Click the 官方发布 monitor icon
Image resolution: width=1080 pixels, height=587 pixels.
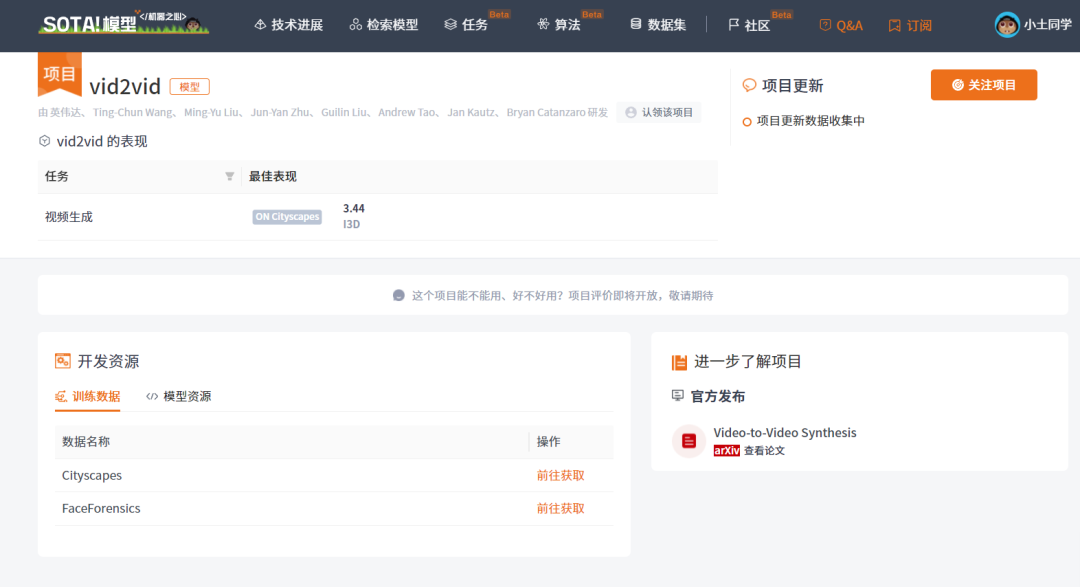678,395
